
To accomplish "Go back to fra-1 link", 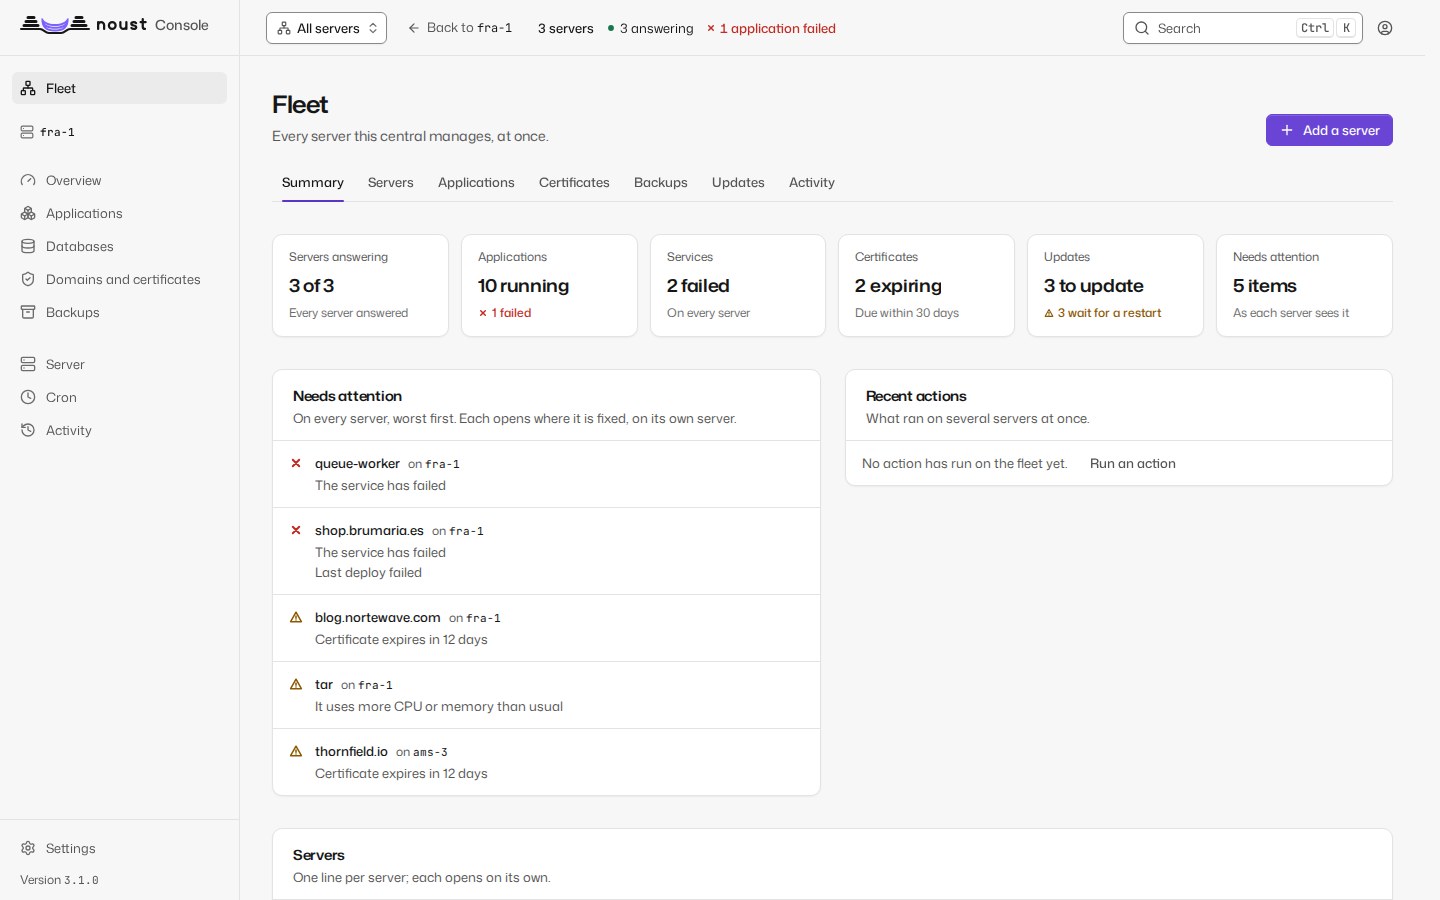I will 460,28.
